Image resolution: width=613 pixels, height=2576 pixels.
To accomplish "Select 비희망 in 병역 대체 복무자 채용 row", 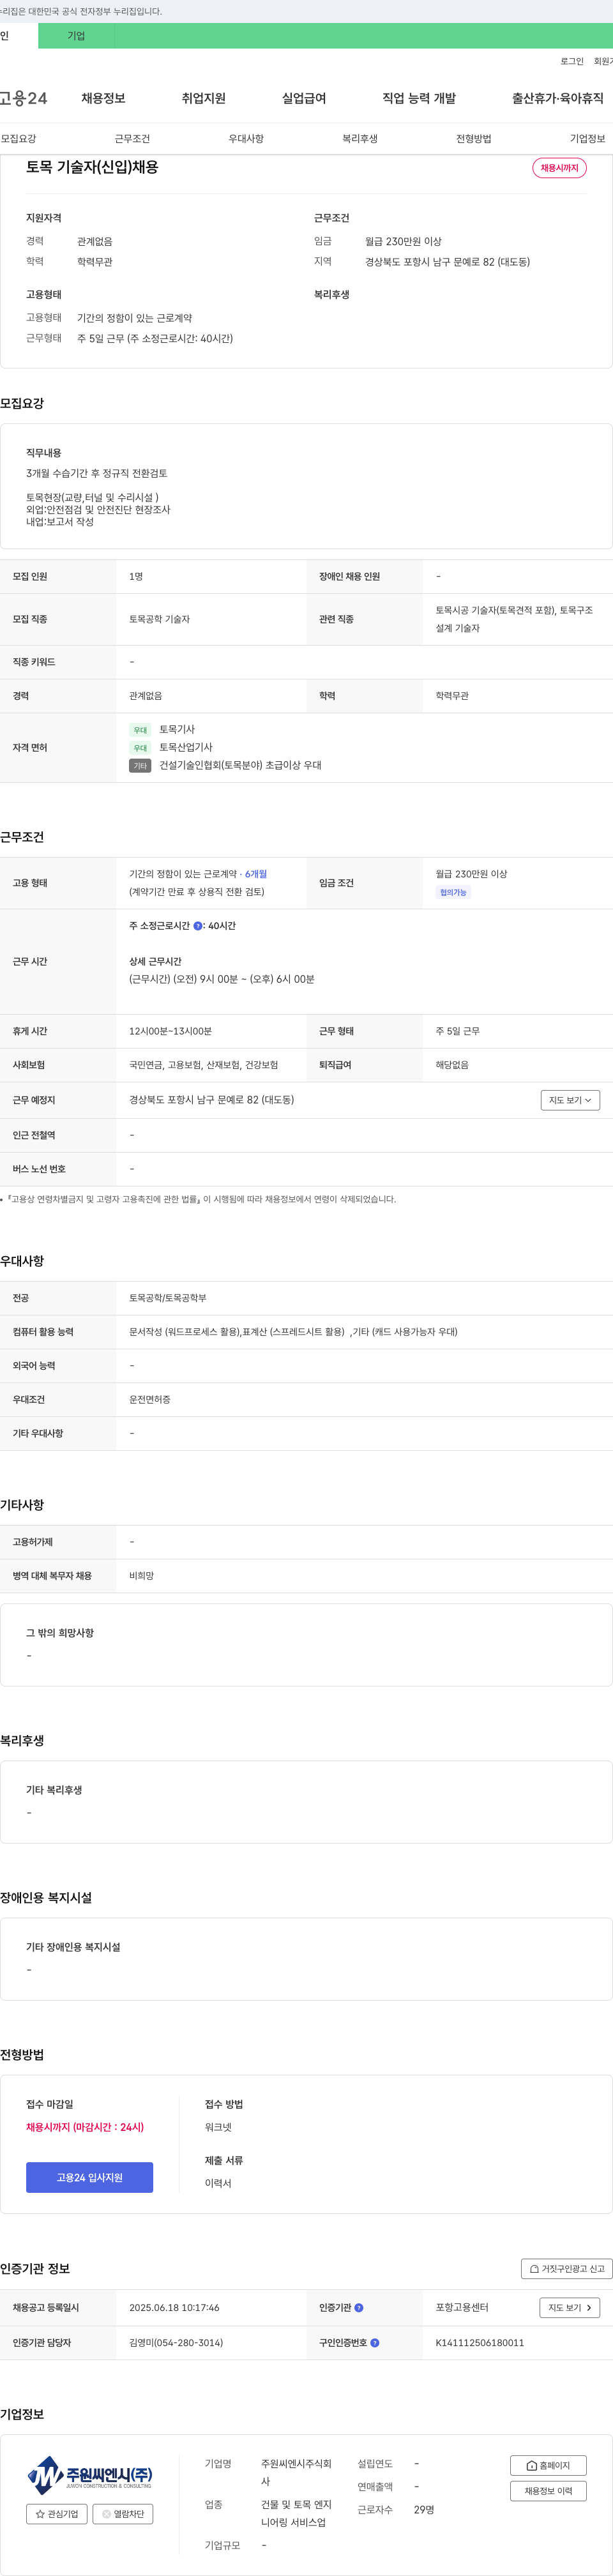I will pos(141,1576).
